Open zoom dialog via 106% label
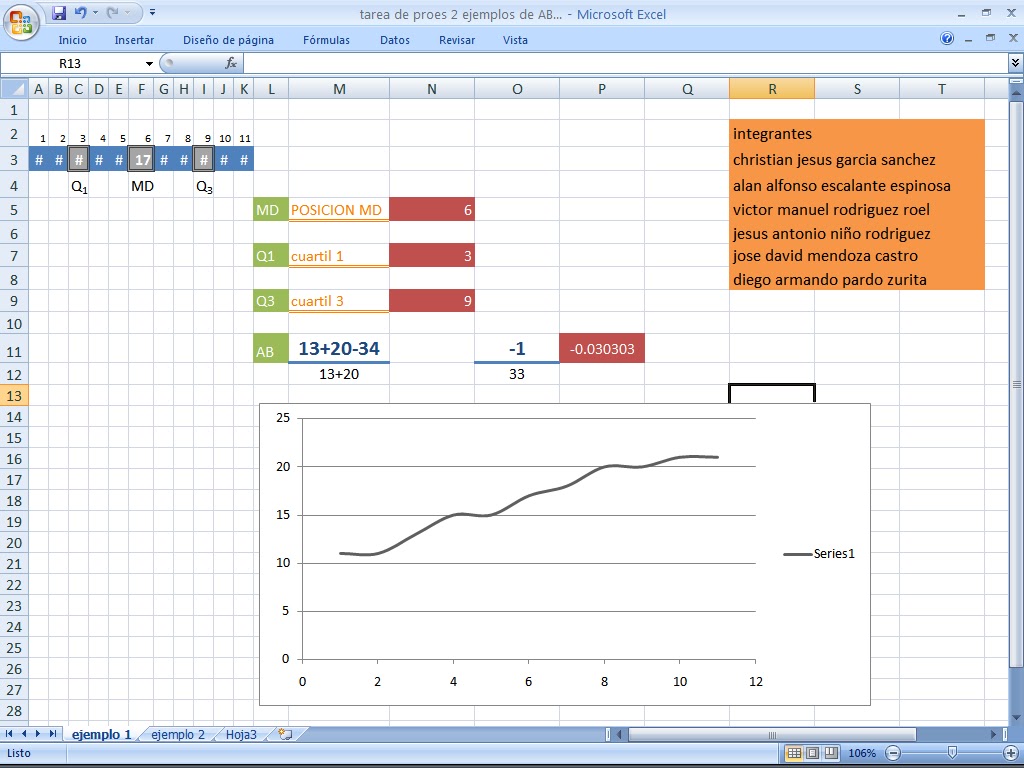 coord(861,753)
